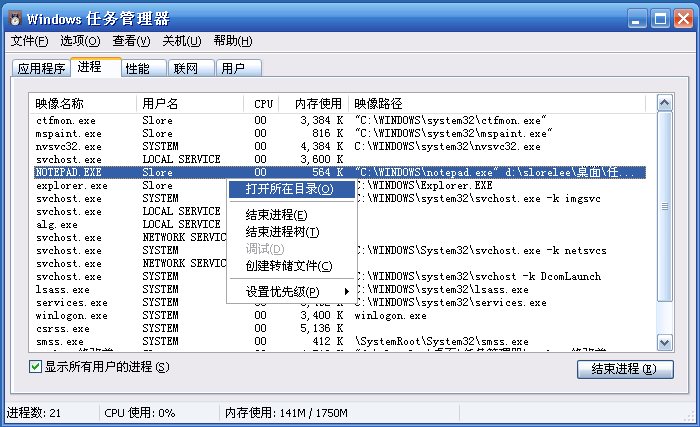Click svchost.exe path with -k netsvcs
This screenshot has height=427, width=700.
click(x=482, y=251)
